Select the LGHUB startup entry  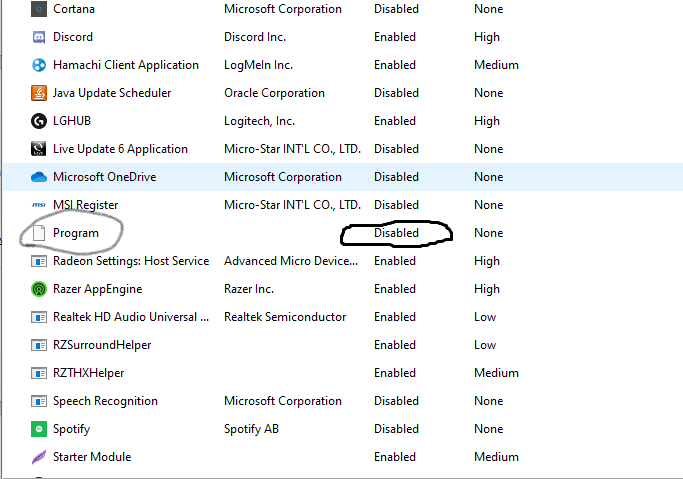(72, 121)
